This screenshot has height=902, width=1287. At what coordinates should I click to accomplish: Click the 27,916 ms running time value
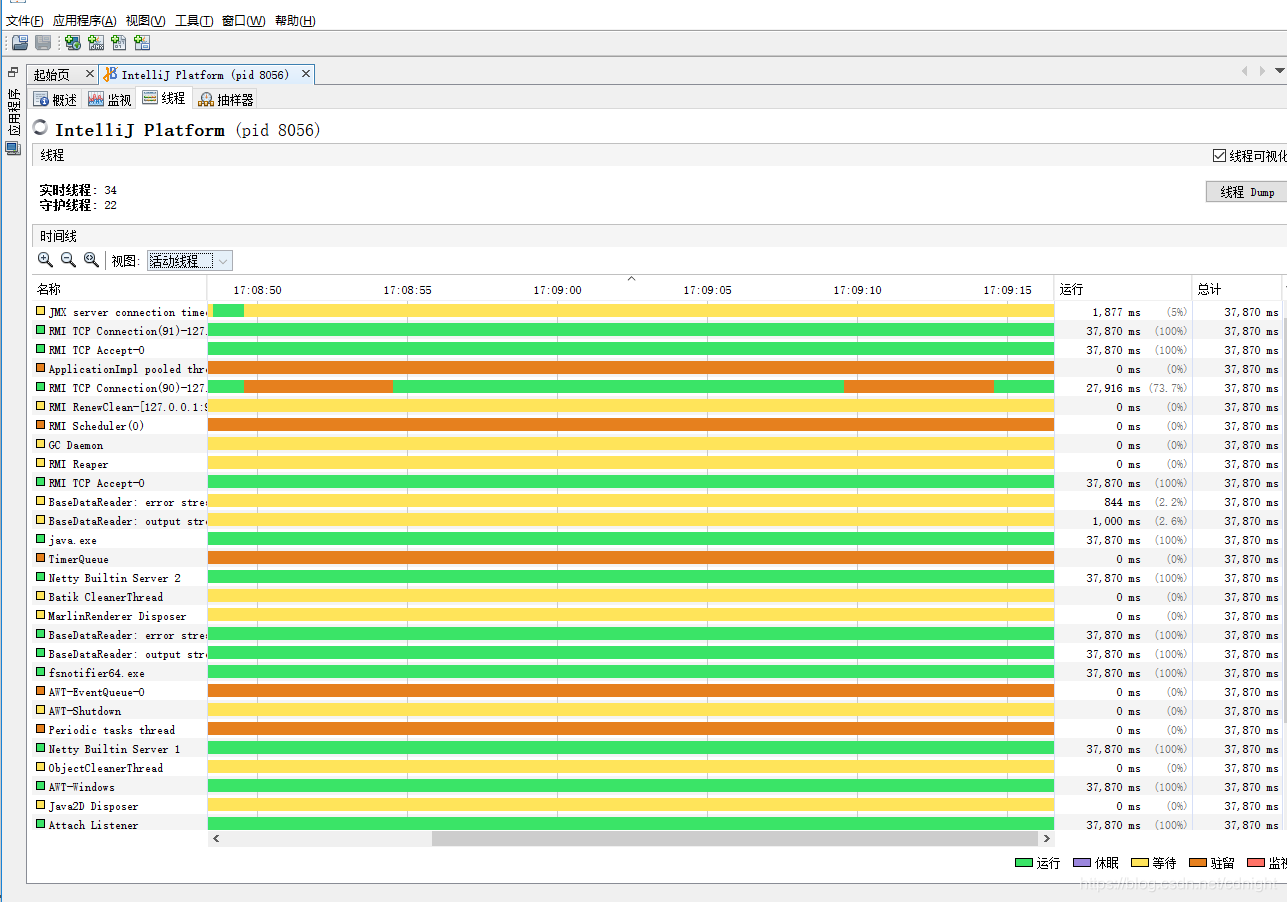[x=1114, y=388]
